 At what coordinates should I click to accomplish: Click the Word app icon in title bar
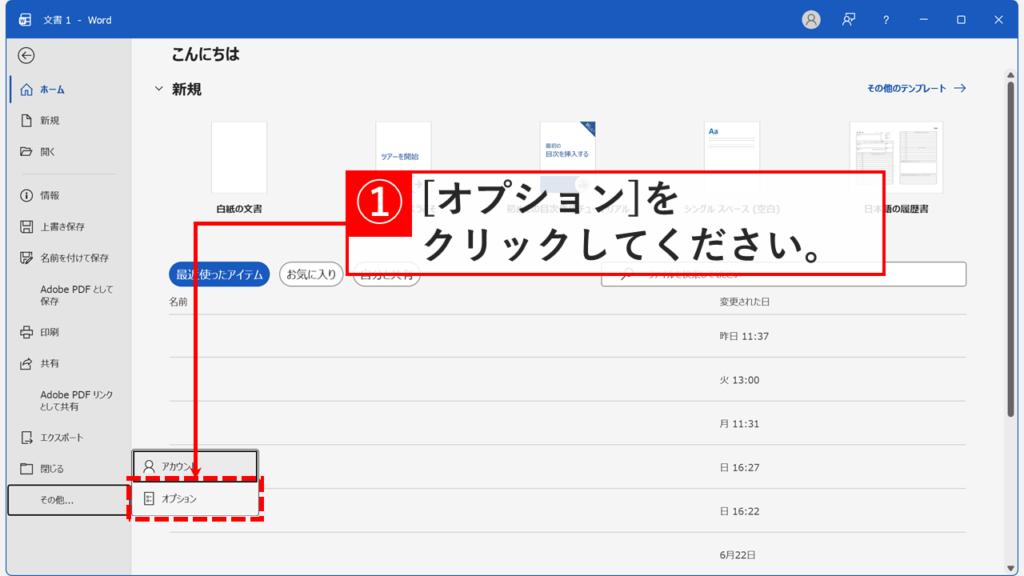click(x=25, y=20)
